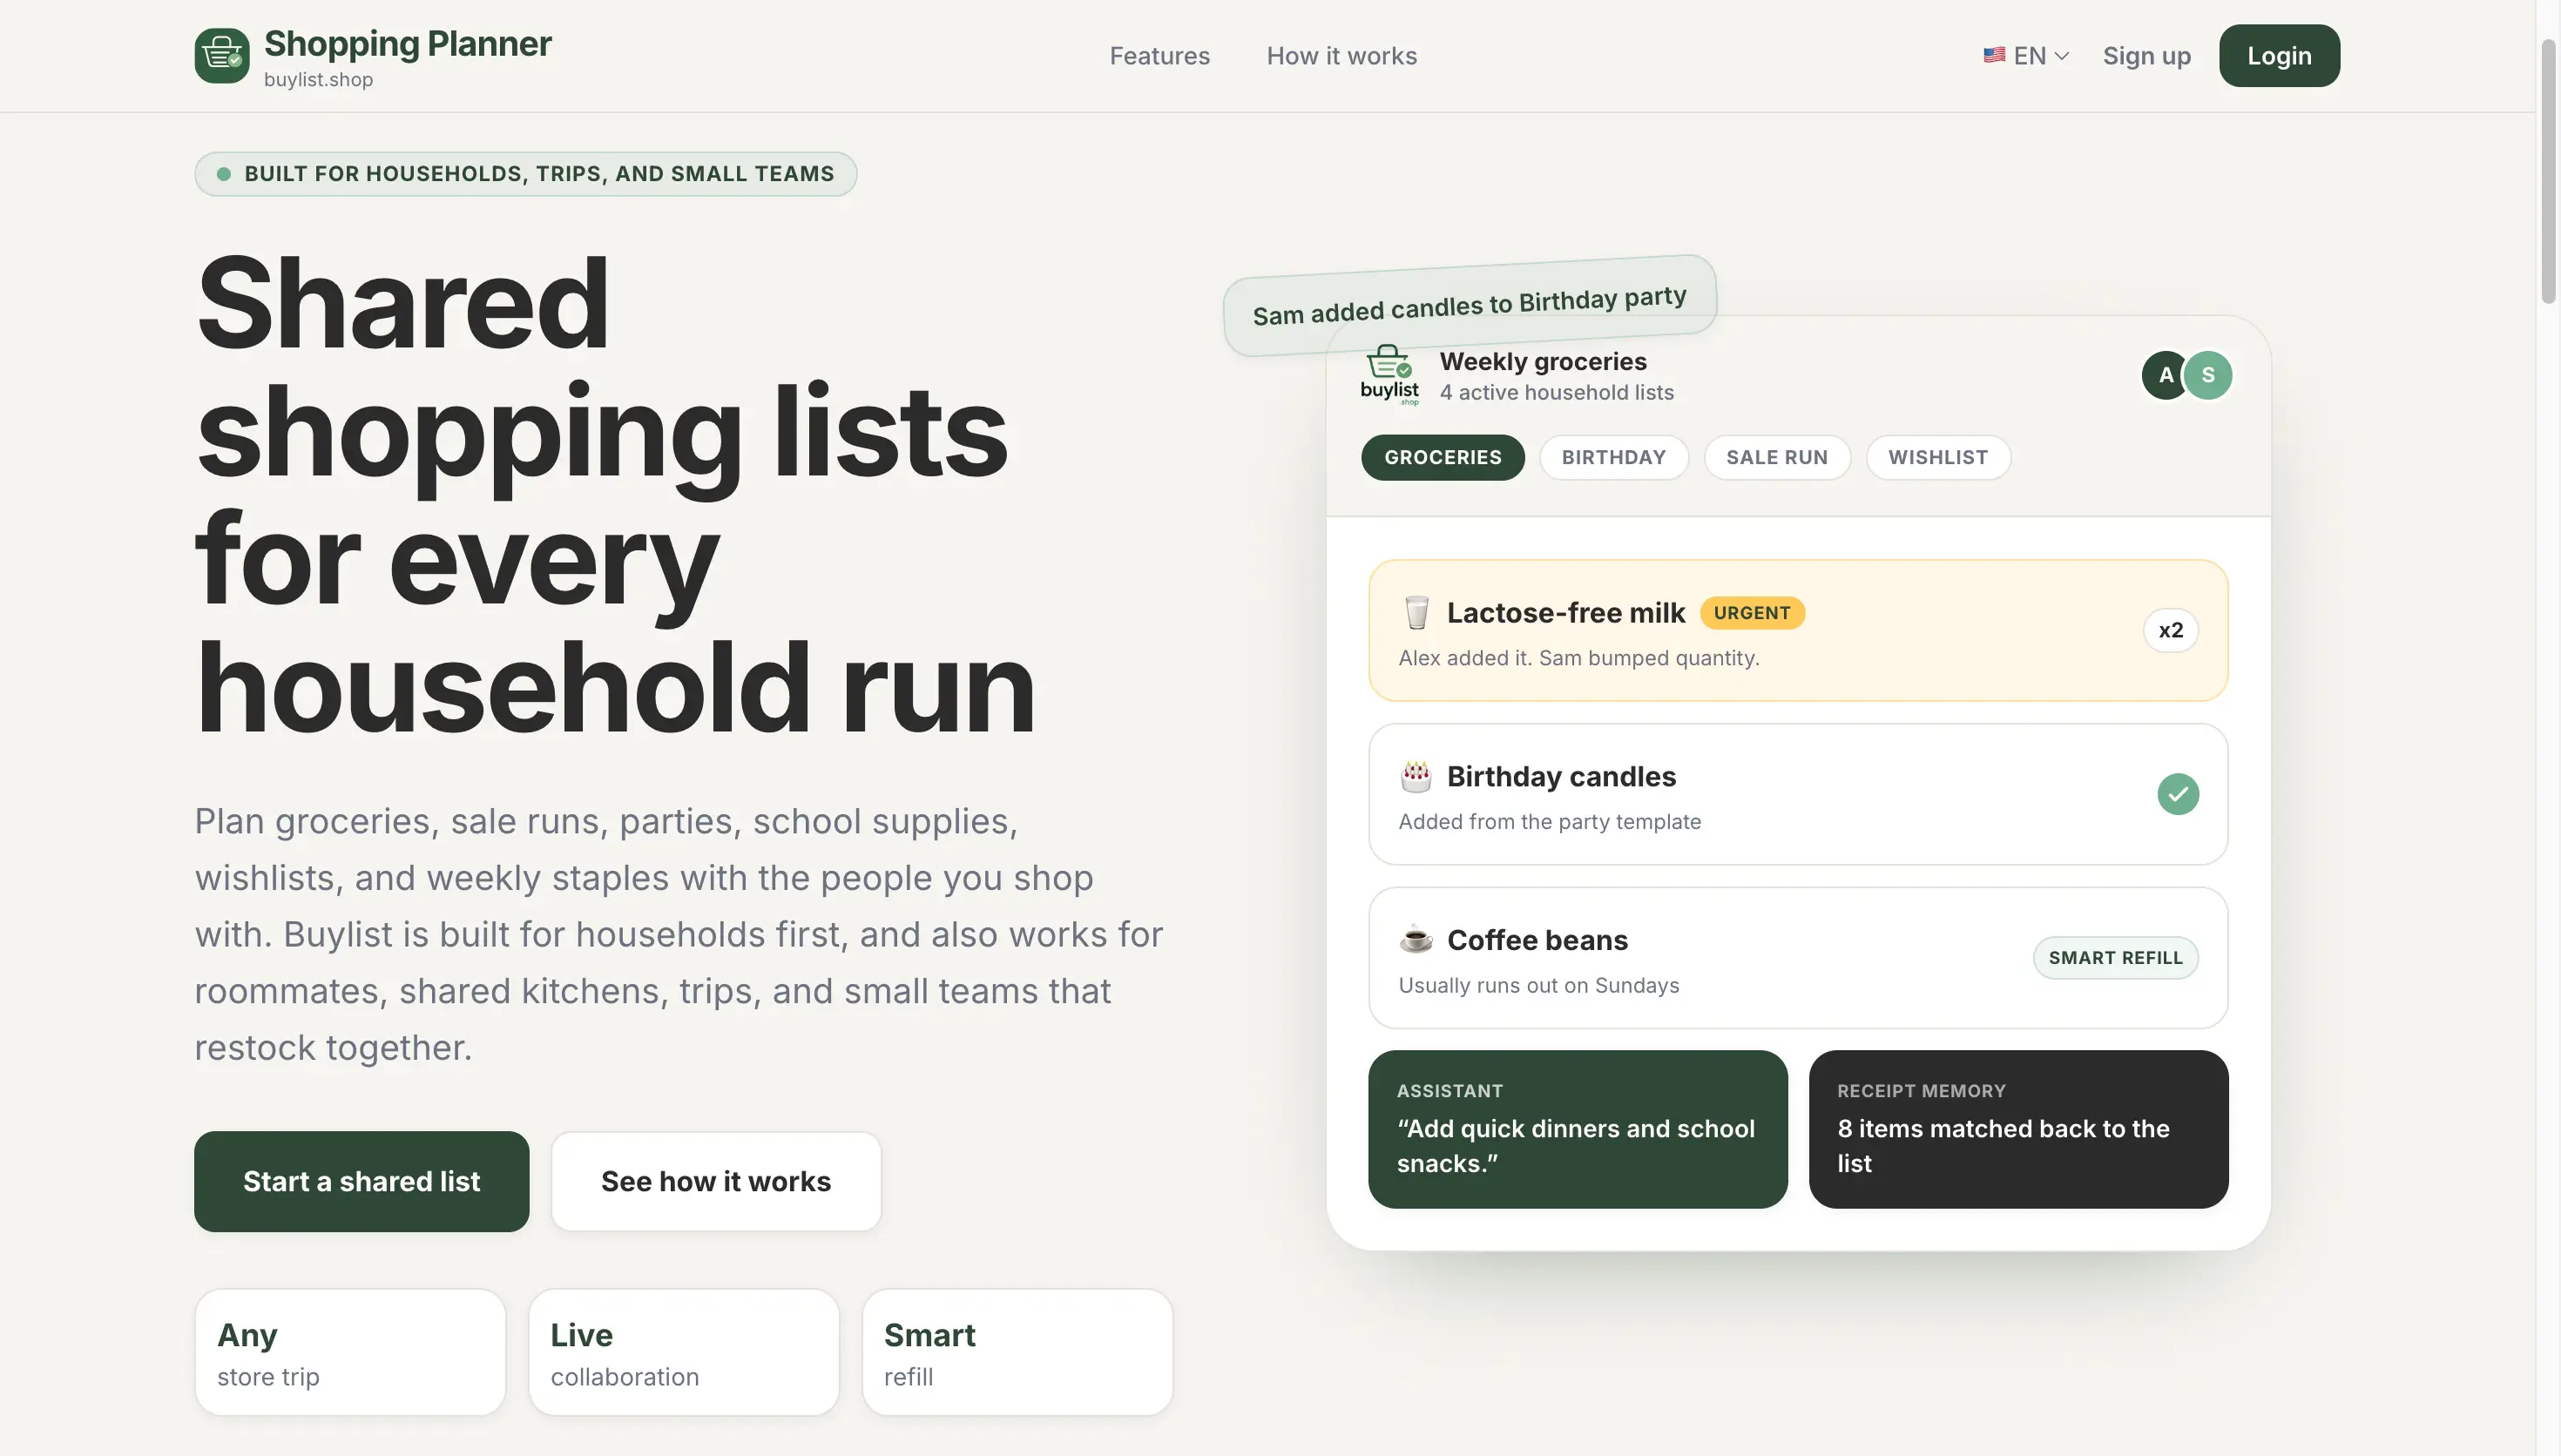Select the BIRTHDAY tab
This screenshot has height=1456, width=2561.
tap(1613, 458)
